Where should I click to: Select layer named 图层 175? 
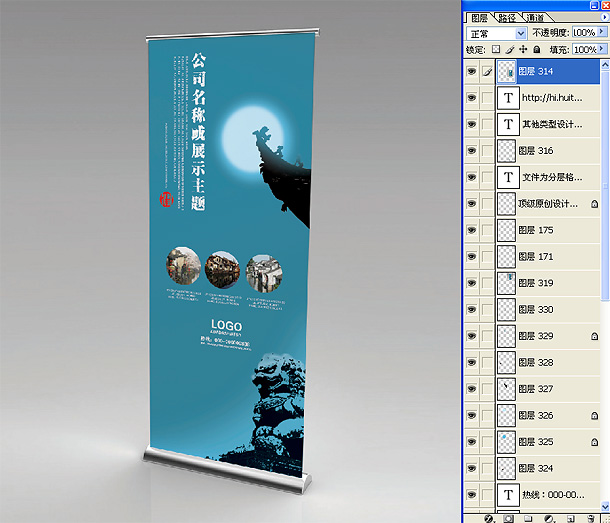coord(536,230)
